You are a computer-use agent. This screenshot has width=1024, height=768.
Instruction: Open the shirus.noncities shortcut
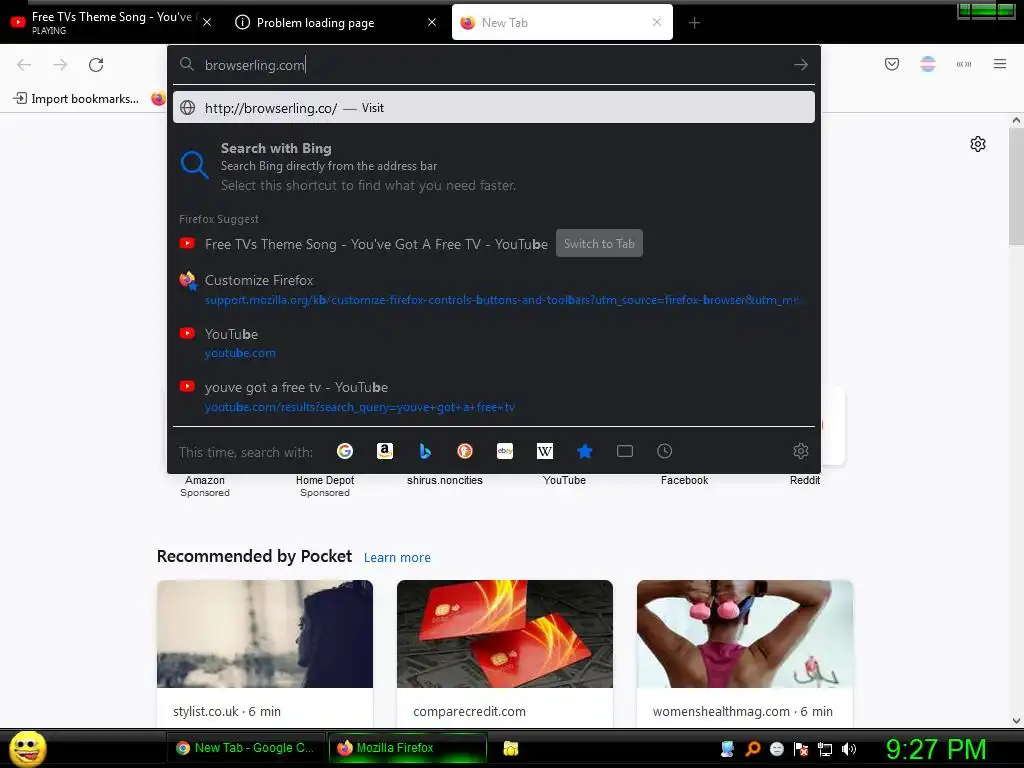[x=445, y=480]
